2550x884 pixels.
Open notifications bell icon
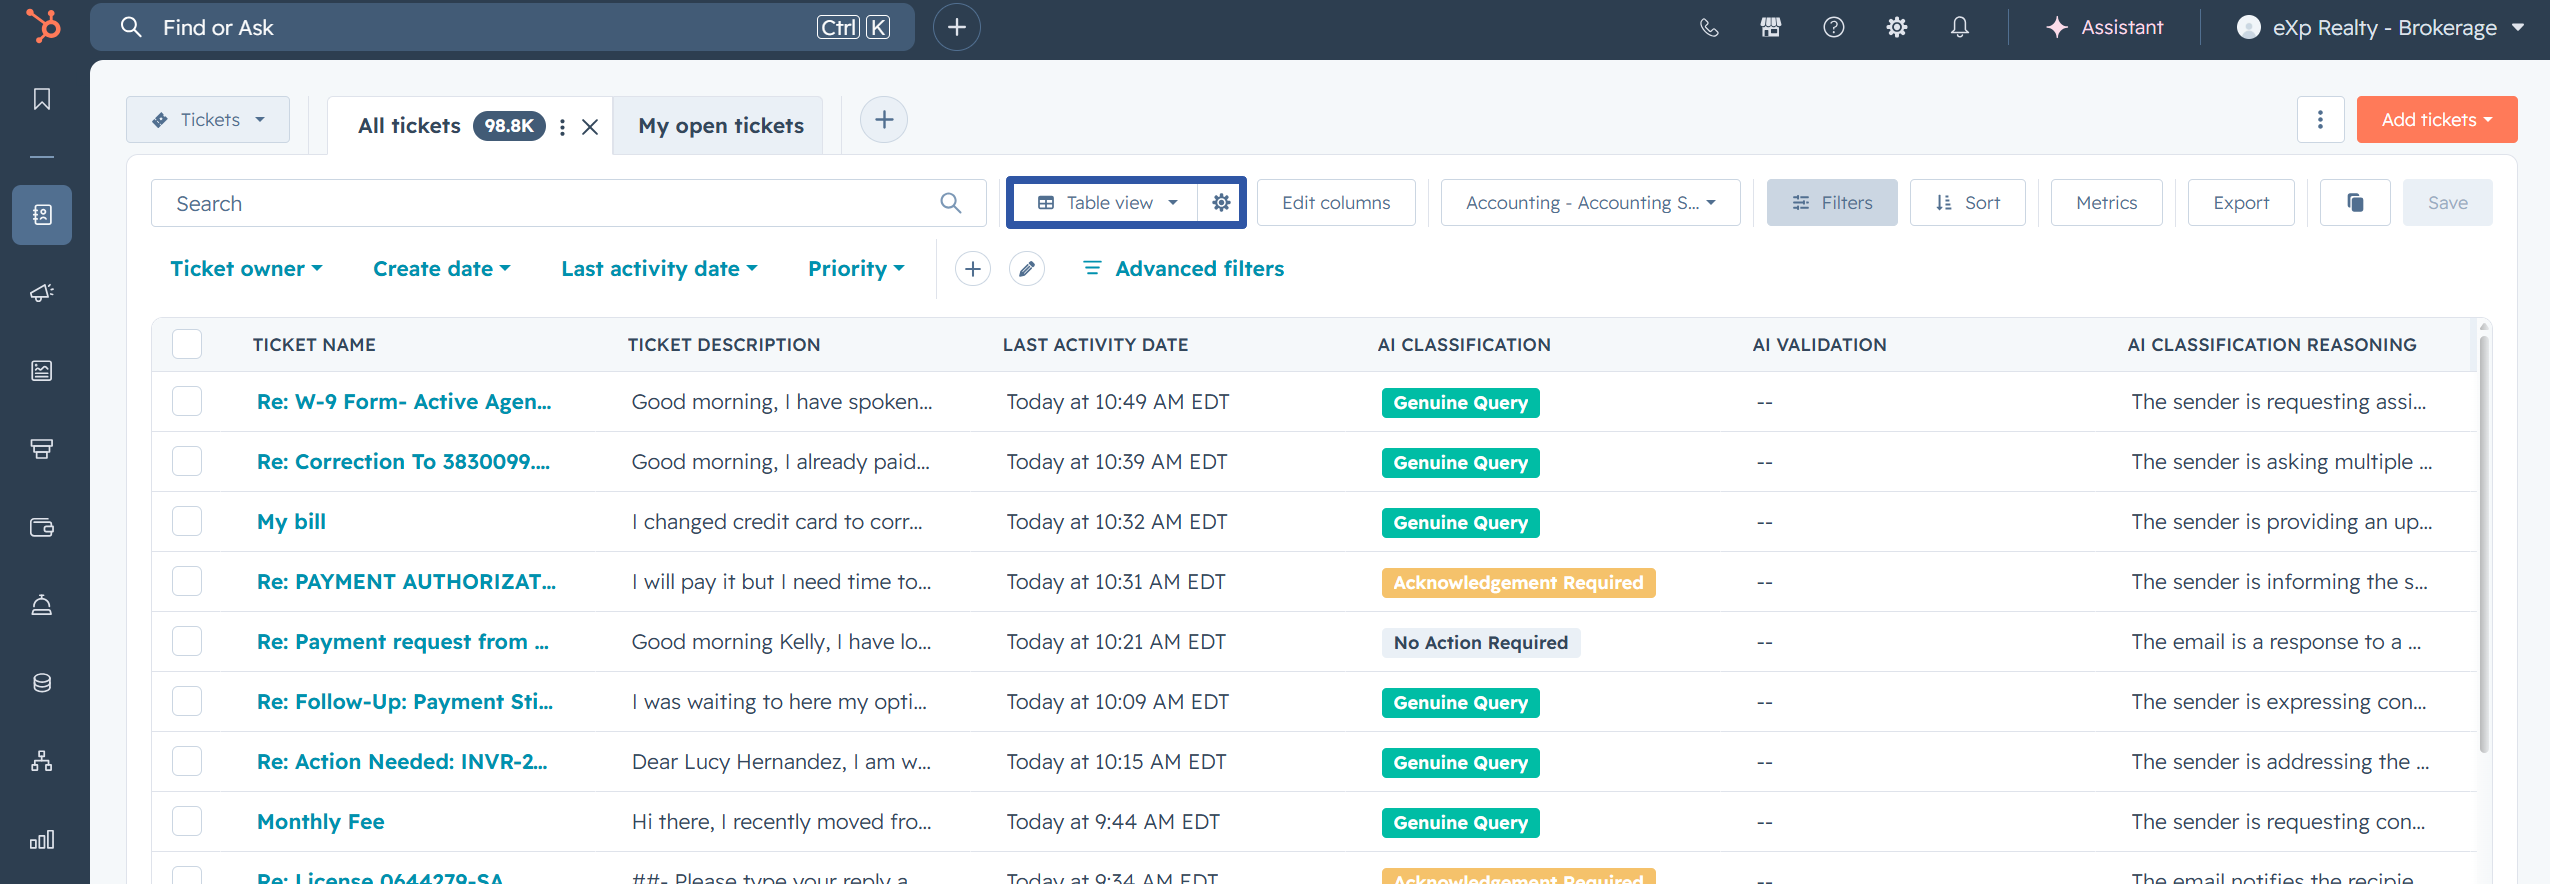(1960, 28)
